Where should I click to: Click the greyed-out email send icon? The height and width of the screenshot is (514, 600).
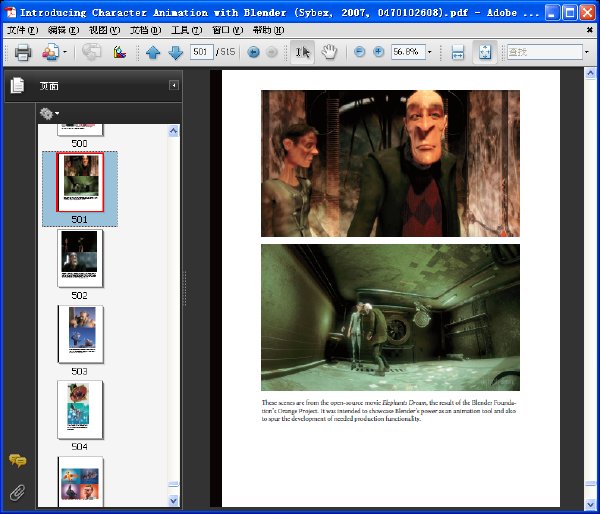91,52
